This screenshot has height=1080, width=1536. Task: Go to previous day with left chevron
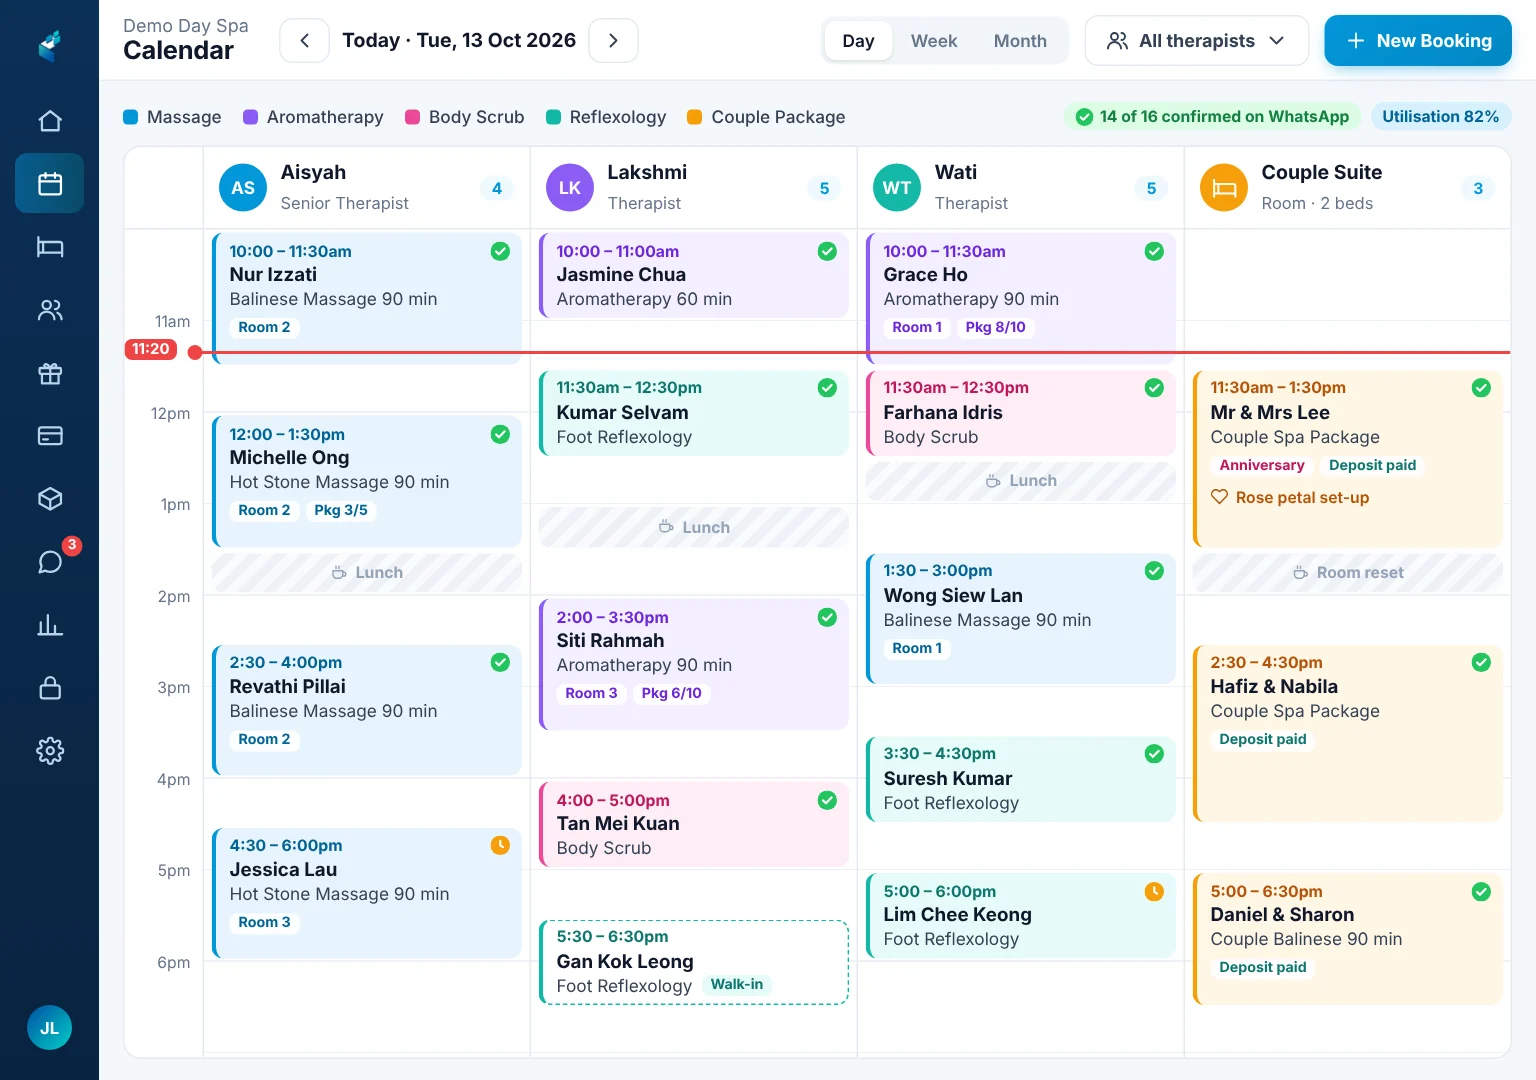tap(305, 41)
